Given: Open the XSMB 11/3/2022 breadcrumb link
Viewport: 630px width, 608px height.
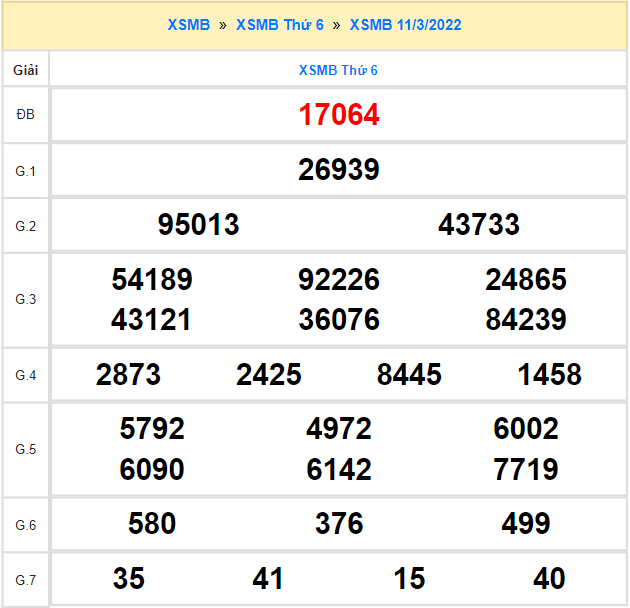Looking at the screenshot, I should (x=405, y=25).
